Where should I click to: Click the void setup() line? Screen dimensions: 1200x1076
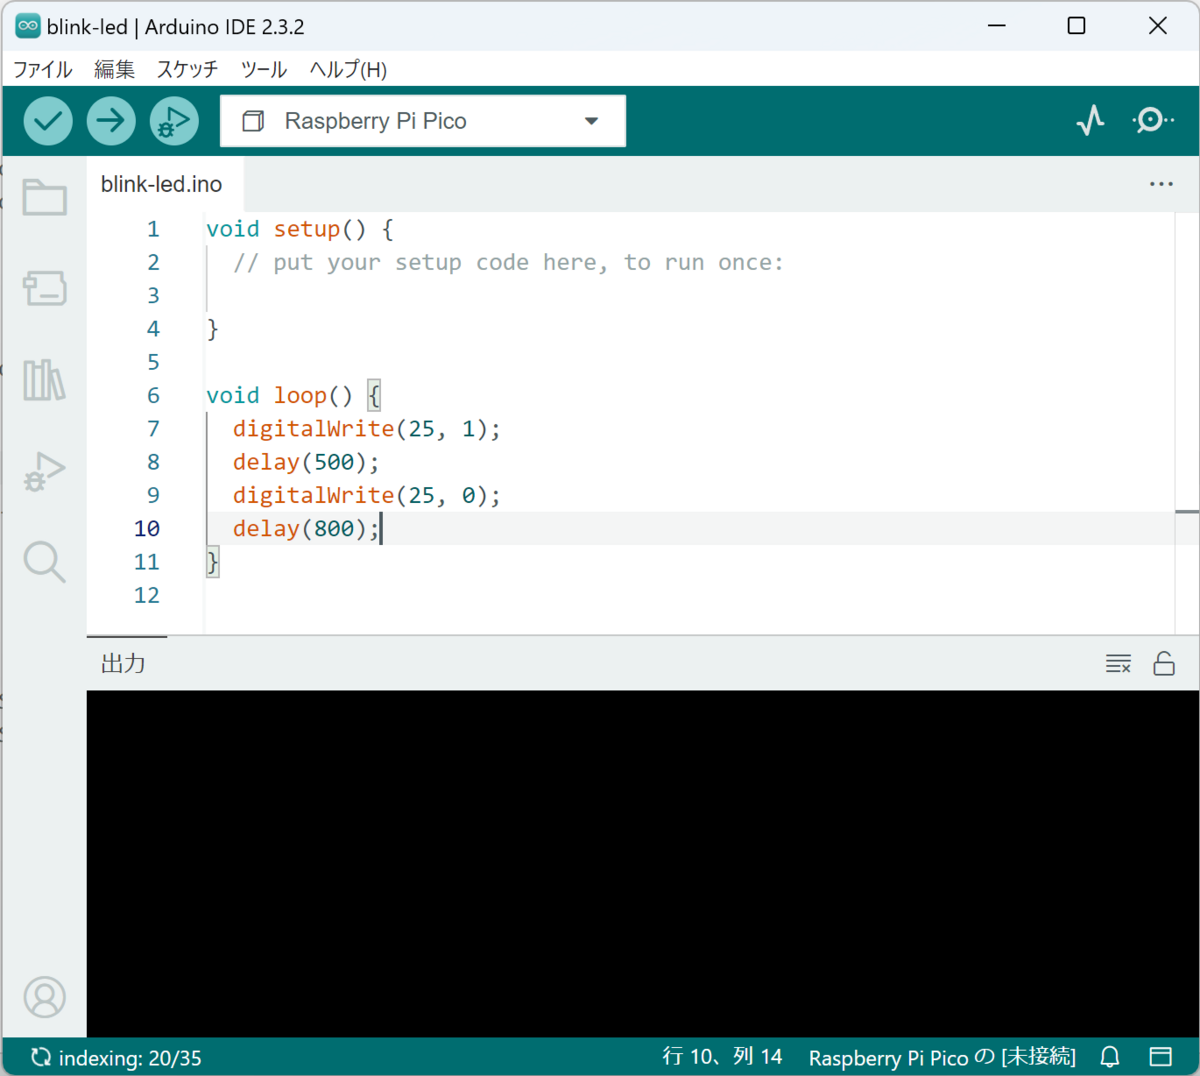(x=300, y=229)
